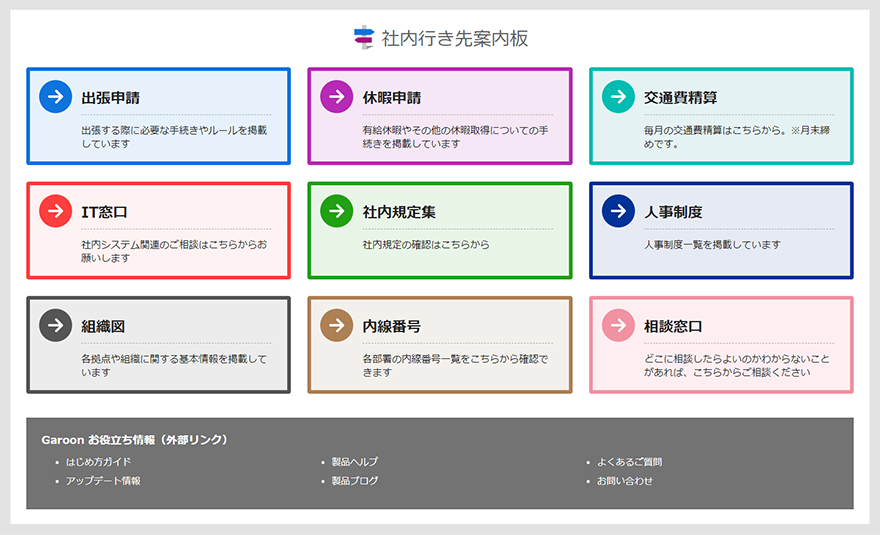Click the red arrow icon for IT窓口
The image size is (880, 535).
click(x=56, y=212)
